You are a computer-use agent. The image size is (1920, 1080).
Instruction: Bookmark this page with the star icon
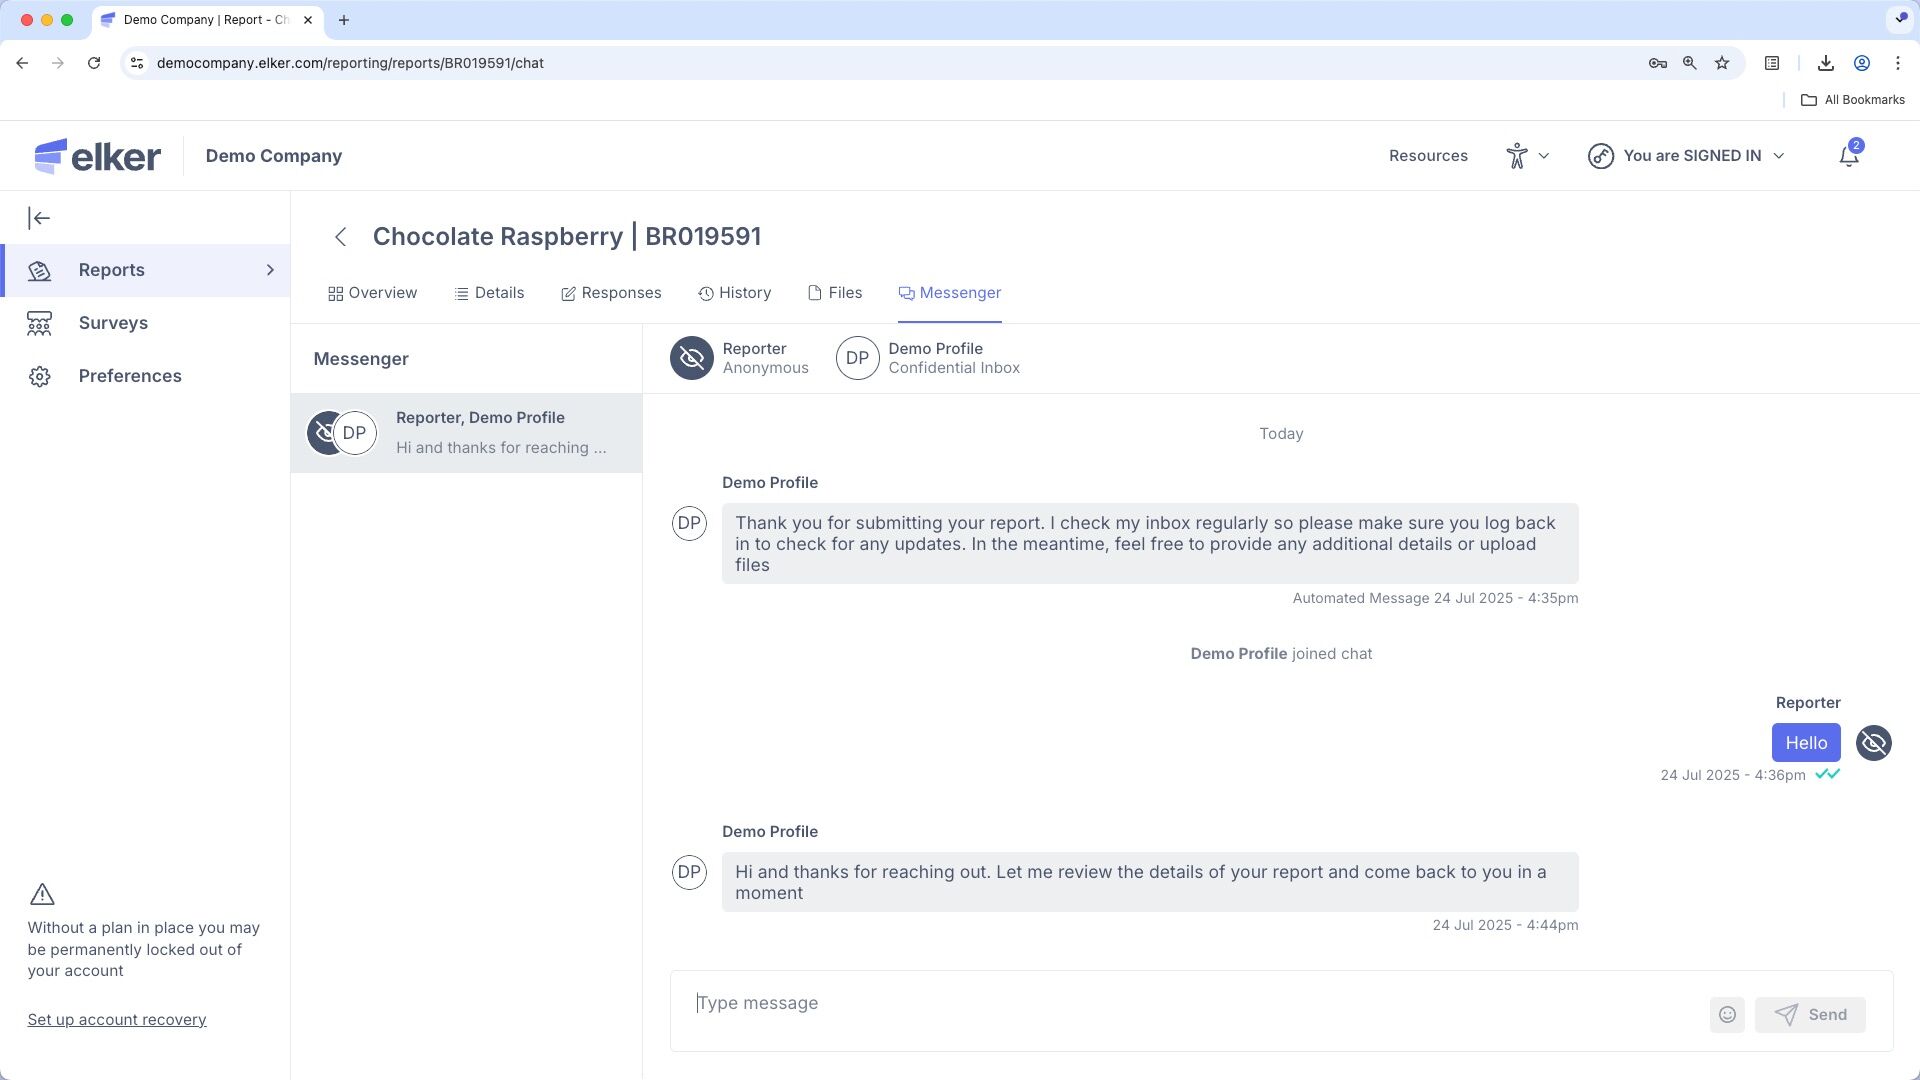tap(1722, 63)
